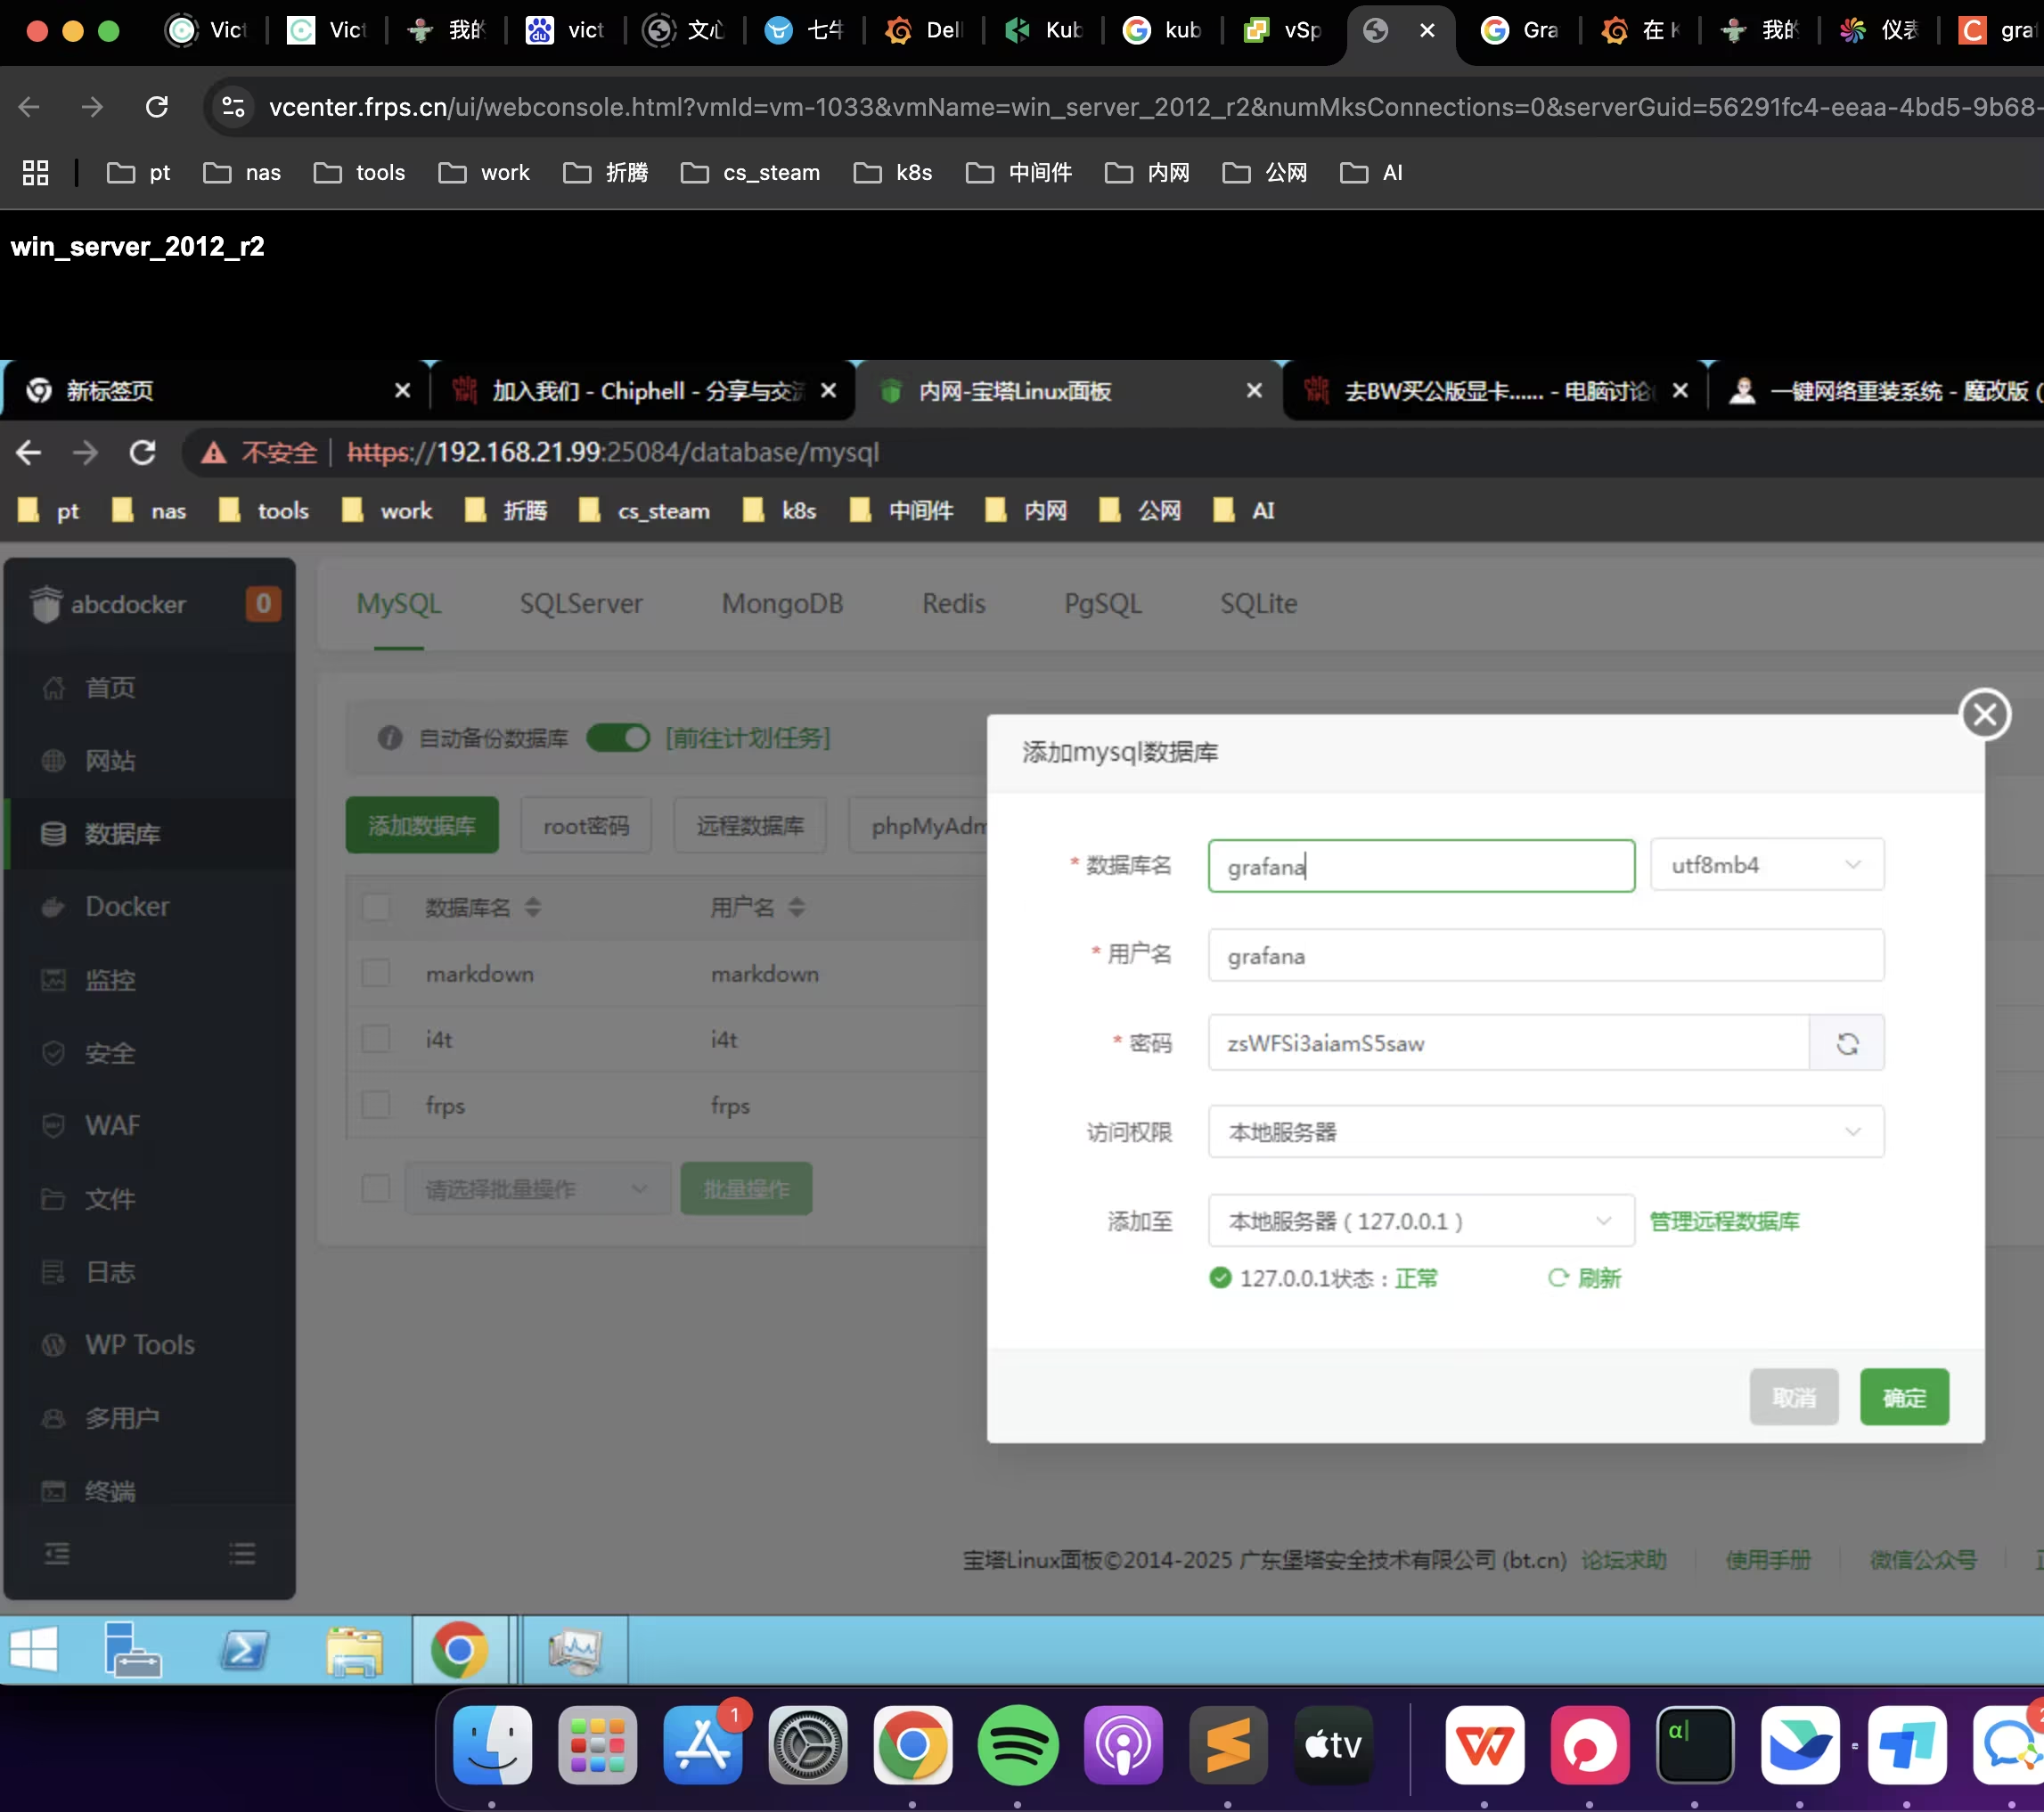Sort by 数据库名 column arrows

coord(533,907)
